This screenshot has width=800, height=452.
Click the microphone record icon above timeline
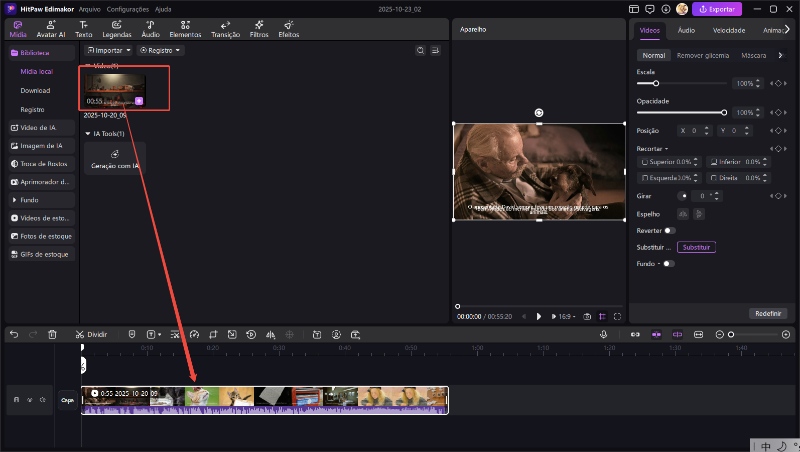(x=603, y=334)
